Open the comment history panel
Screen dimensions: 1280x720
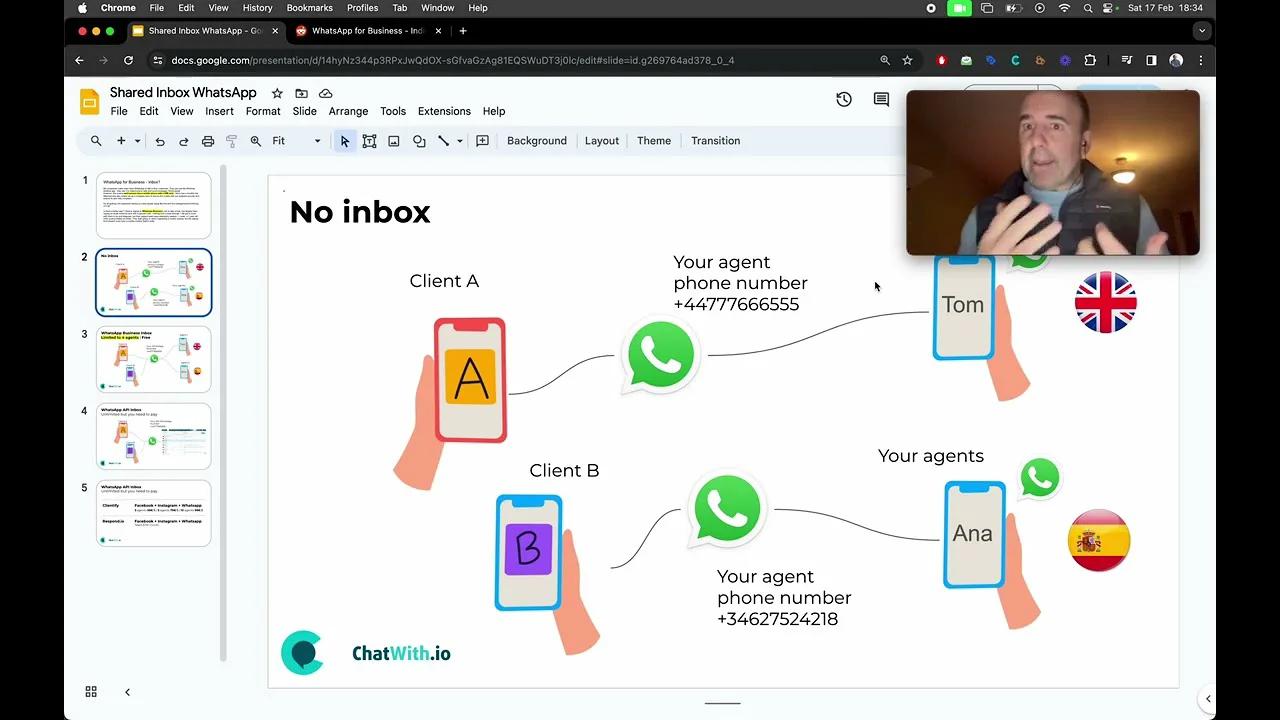[881, 99]
